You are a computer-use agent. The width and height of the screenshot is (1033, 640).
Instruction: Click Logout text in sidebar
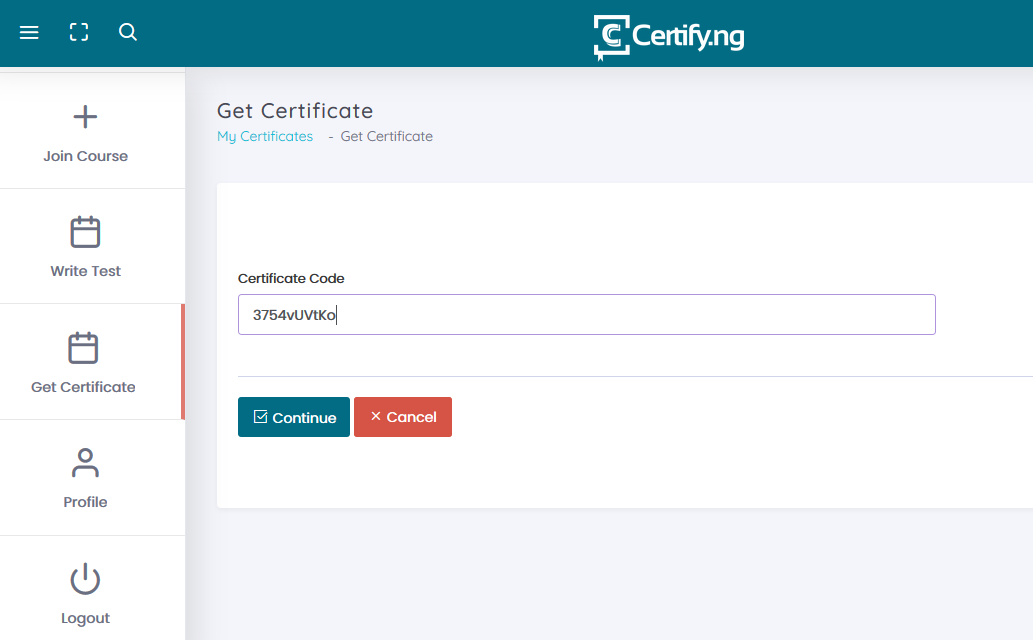[x=86, y=618]
